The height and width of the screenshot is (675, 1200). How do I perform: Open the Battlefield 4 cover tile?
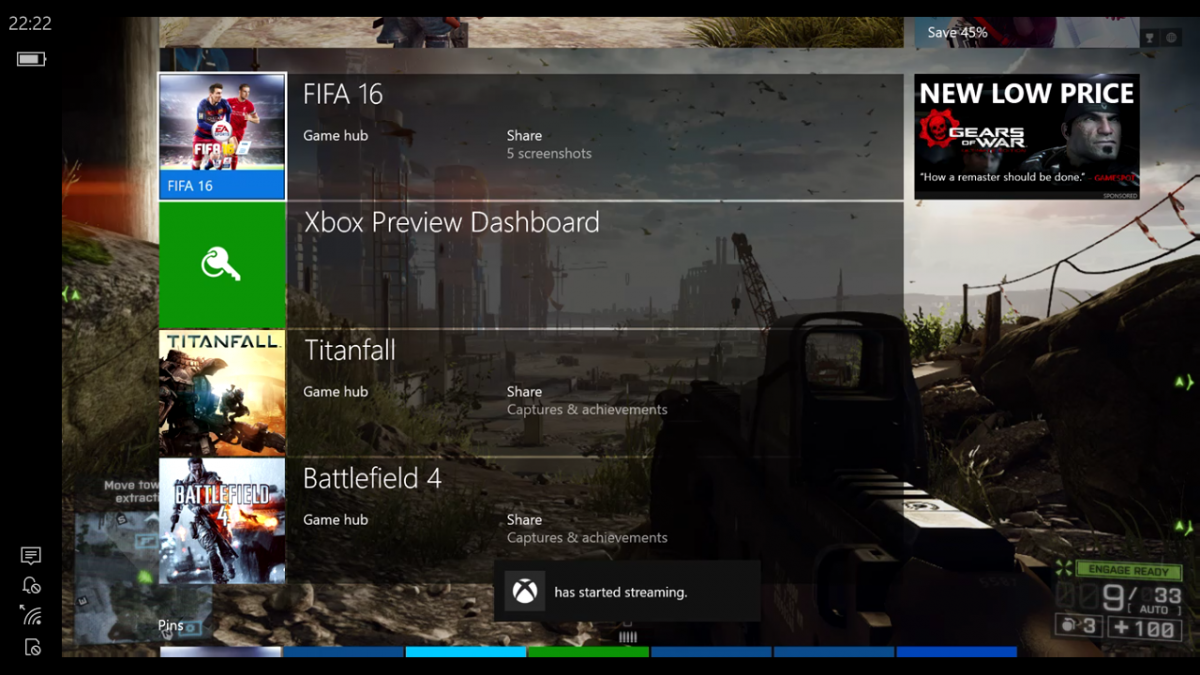pos(222,521)
